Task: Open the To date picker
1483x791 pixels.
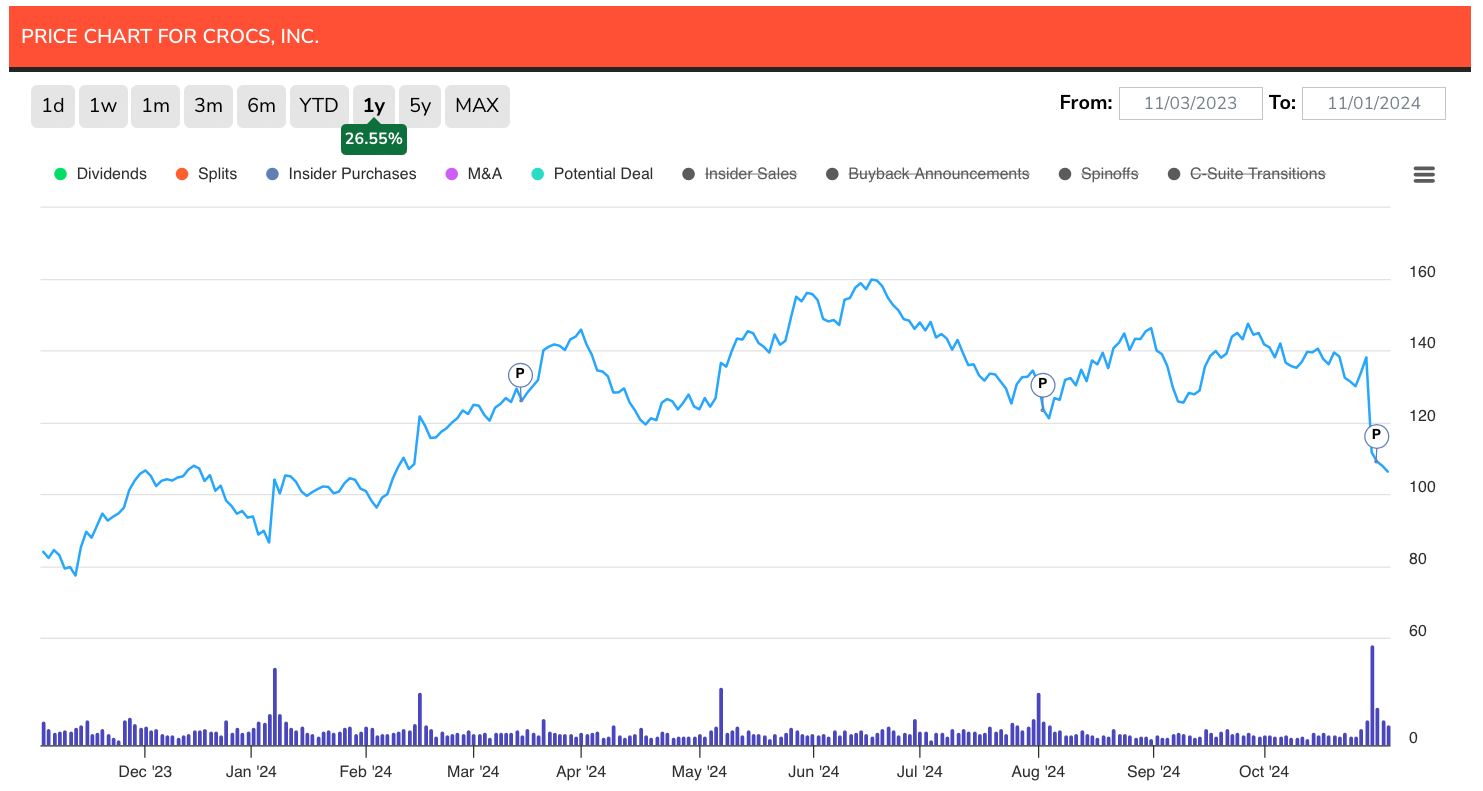Action: pos(1374,102)
